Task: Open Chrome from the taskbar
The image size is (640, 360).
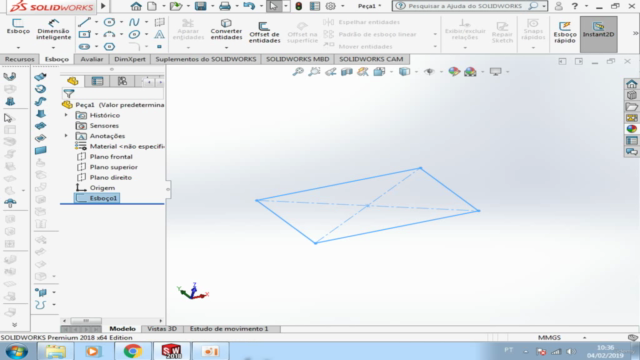Action: [x=133, y=351]
